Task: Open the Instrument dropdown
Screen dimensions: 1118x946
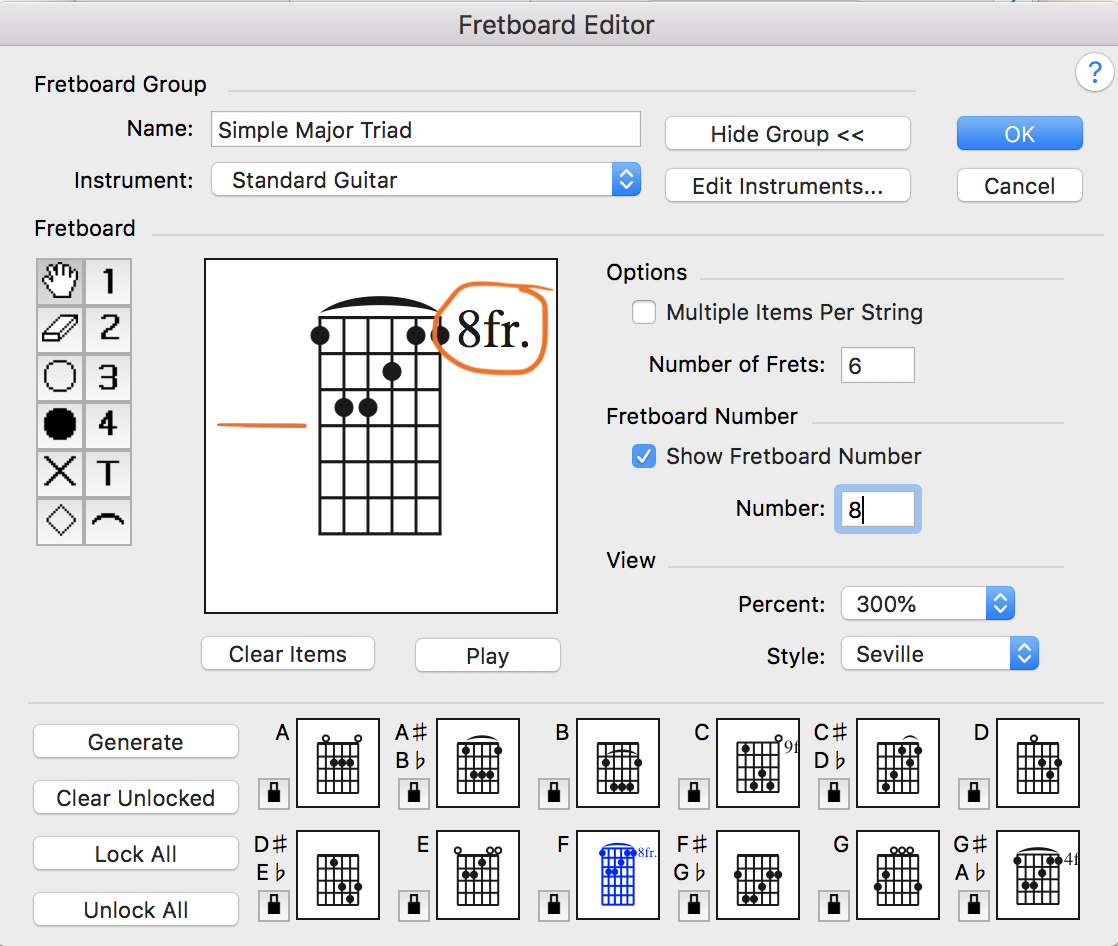Action: tap(425, 181)
